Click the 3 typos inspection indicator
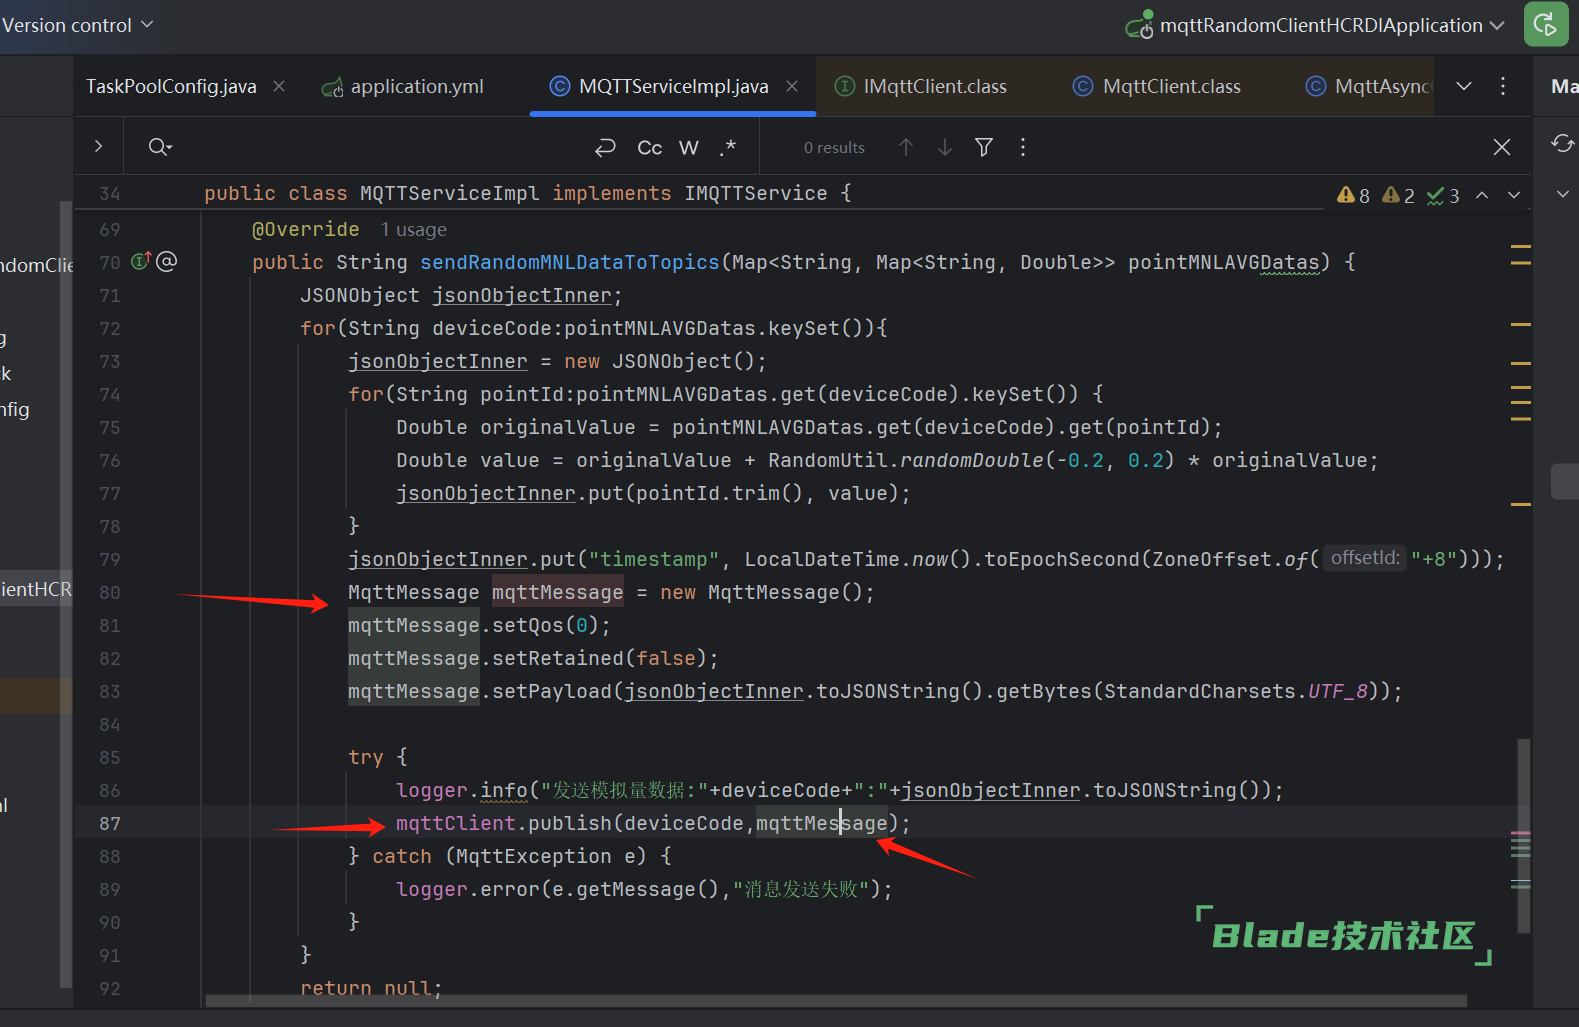The image size is (1579, 1027). (1444, 196)
